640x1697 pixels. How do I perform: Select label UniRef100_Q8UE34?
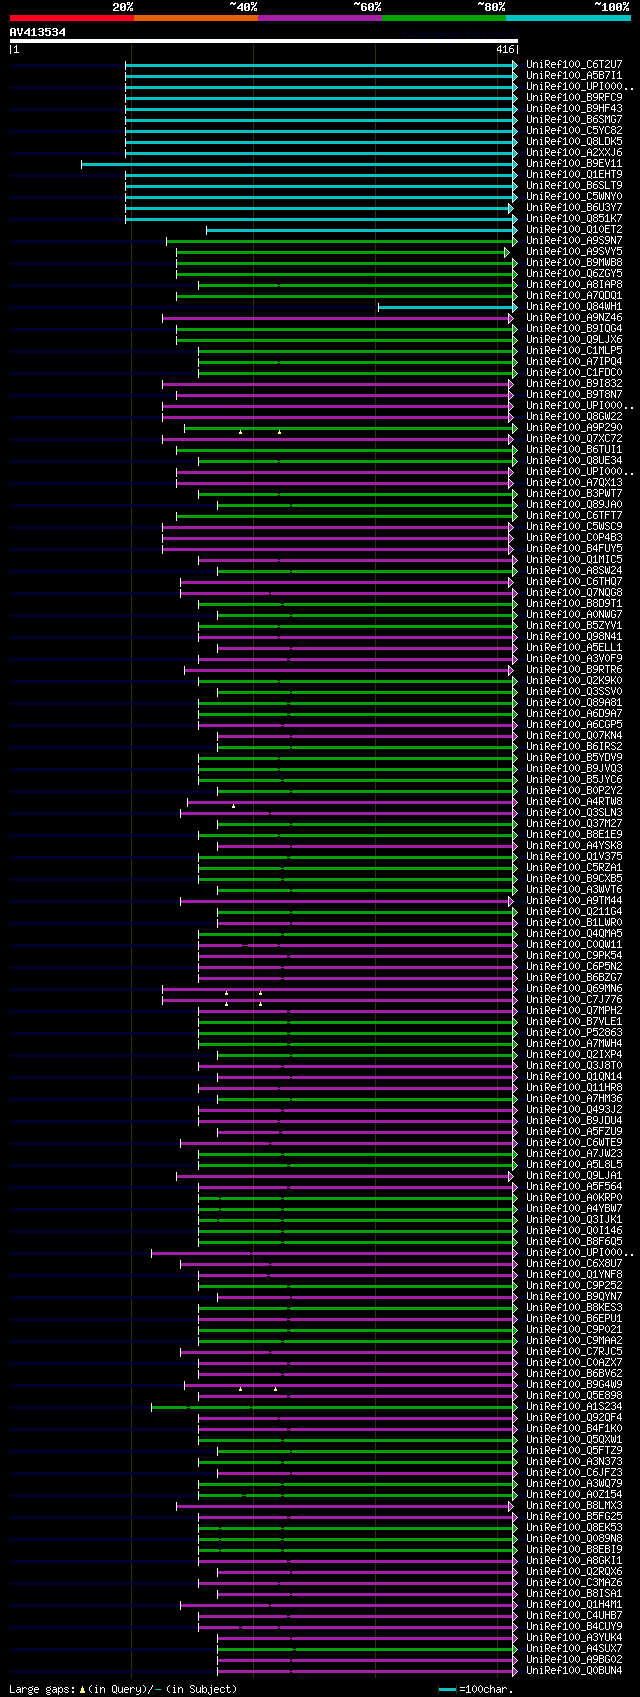coord(574,460)
